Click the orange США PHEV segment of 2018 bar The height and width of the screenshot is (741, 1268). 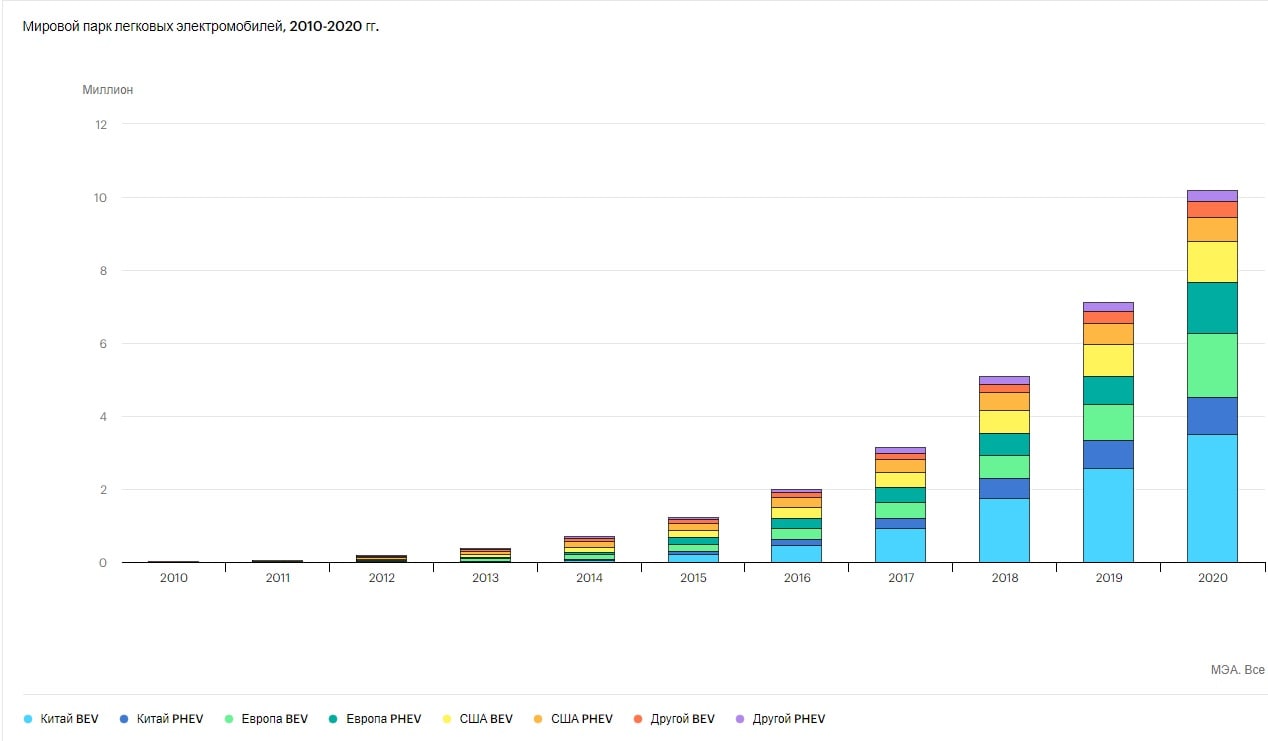tap(1004, 401)
